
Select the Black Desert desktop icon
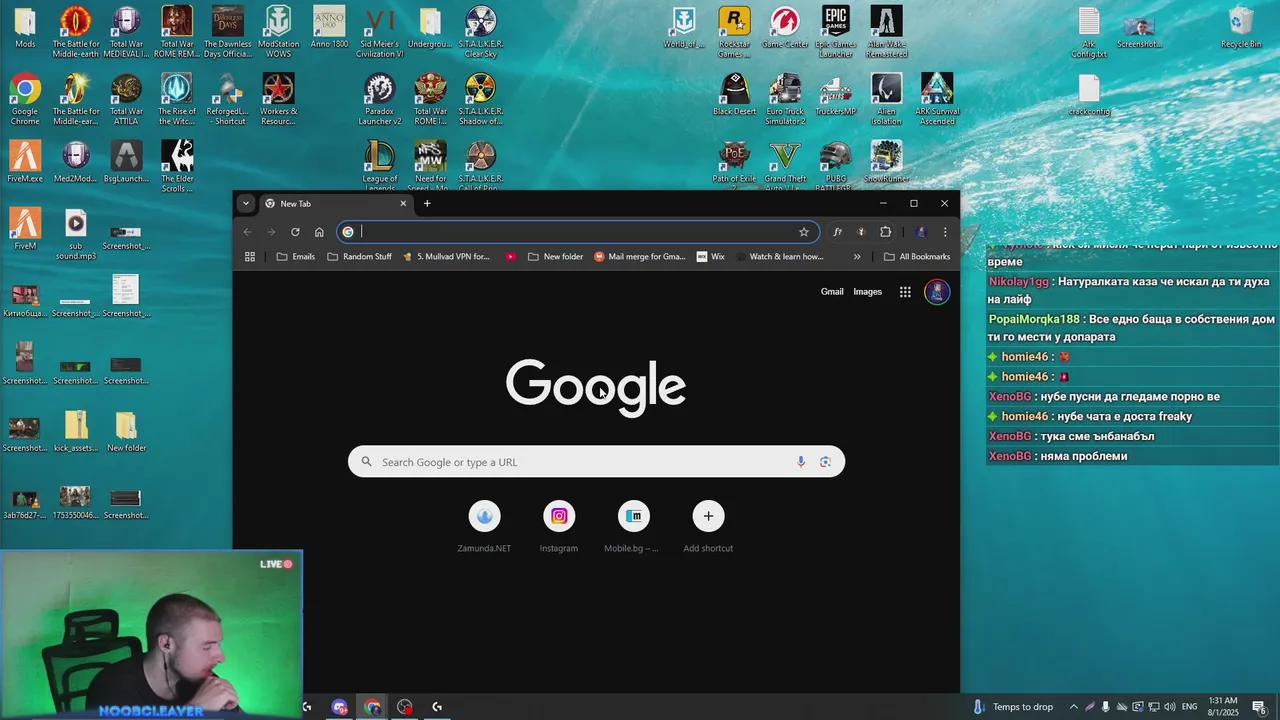[x=734, y=94]
